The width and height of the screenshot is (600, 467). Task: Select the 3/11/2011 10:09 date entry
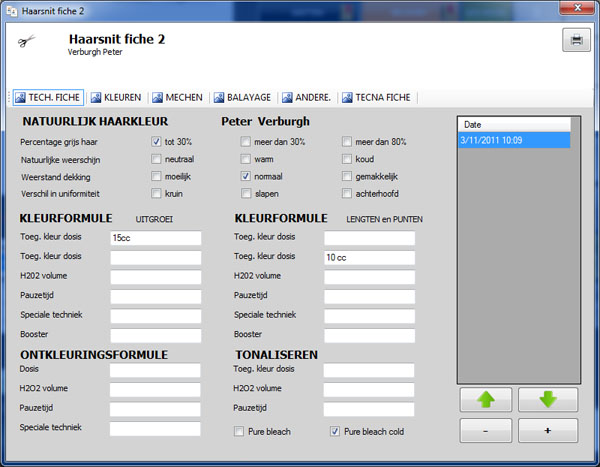514,140
